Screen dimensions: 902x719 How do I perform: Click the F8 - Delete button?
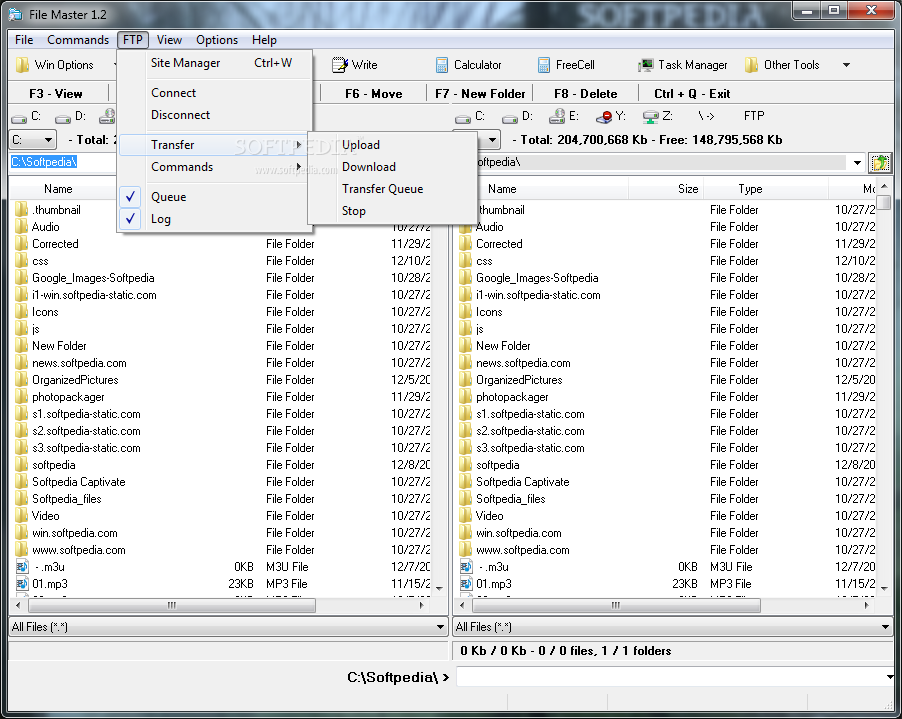tap(586, 94)
